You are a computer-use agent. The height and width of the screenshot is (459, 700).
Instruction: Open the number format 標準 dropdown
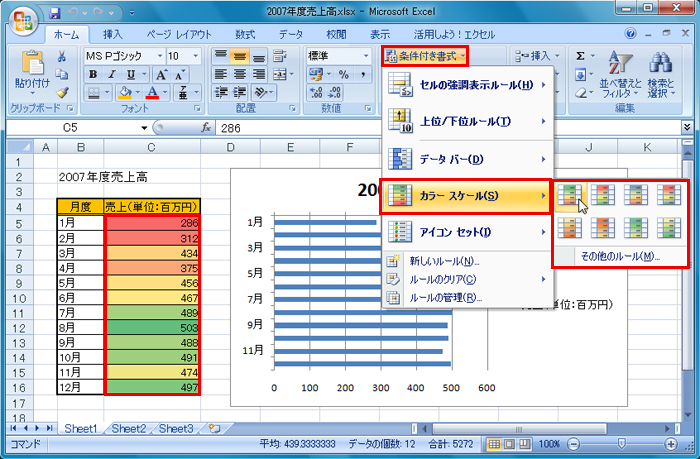point(366,56)
